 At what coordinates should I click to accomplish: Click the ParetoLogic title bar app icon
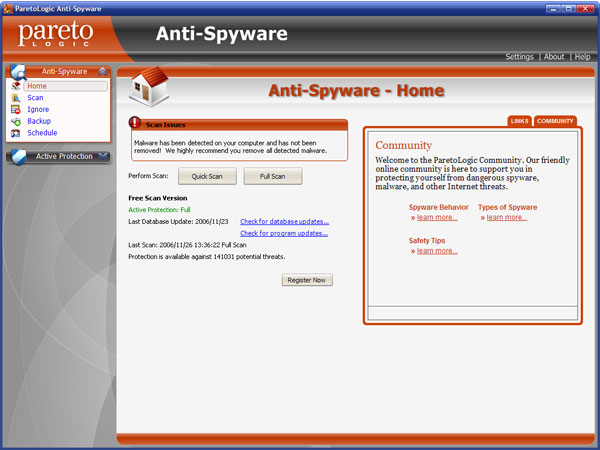coord(8,8)
